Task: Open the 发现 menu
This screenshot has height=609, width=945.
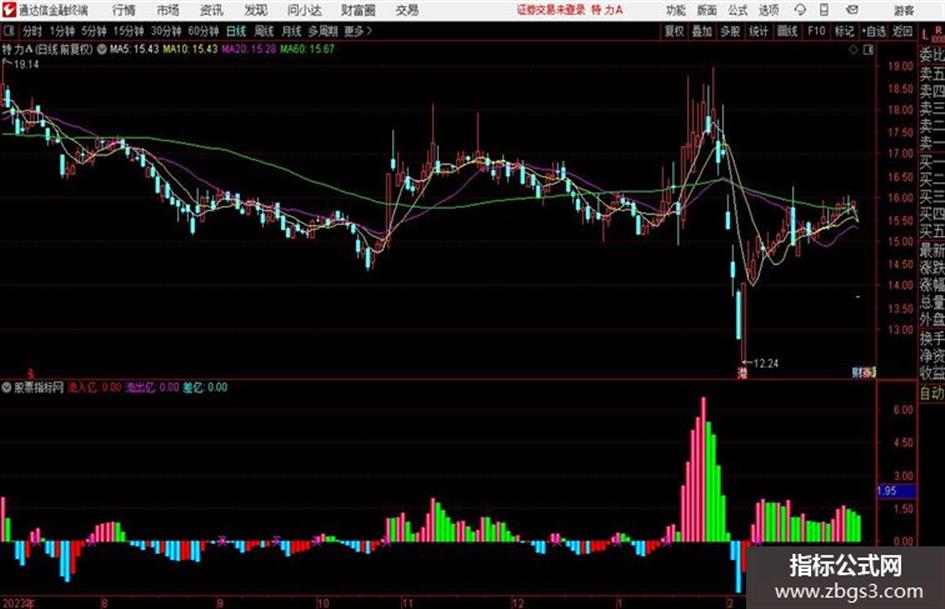Action: tap(256, 10)
